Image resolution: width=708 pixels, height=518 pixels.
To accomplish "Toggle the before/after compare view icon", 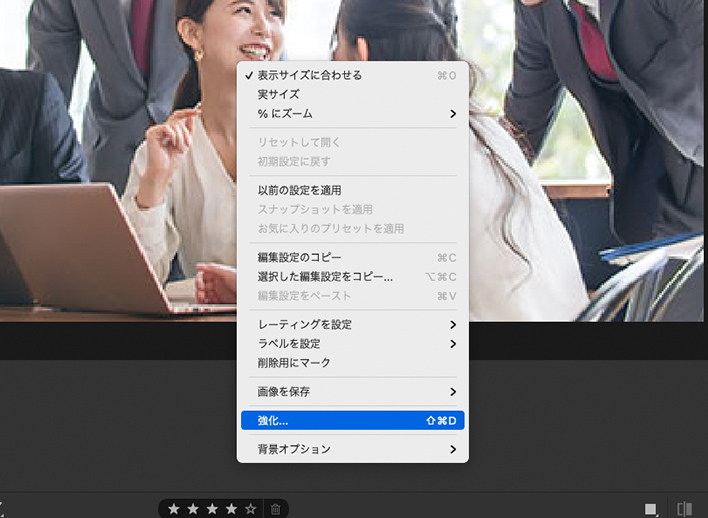I will point(685,509).
